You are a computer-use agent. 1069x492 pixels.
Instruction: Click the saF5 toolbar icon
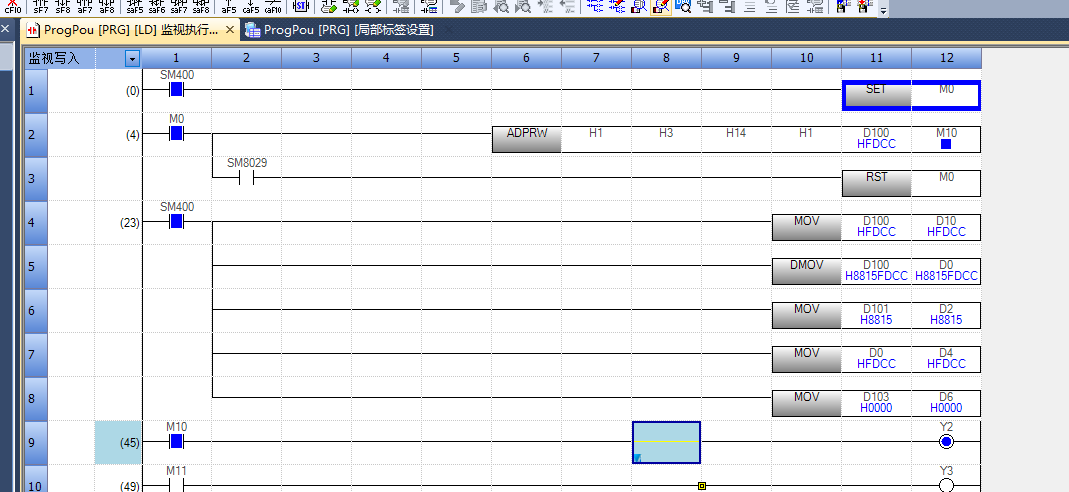coord(134,7)
